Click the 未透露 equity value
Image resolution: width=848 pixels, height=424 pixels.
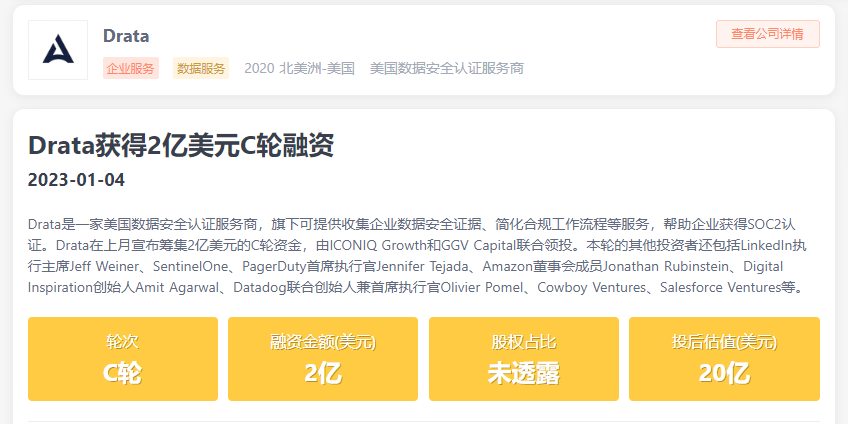523,374
